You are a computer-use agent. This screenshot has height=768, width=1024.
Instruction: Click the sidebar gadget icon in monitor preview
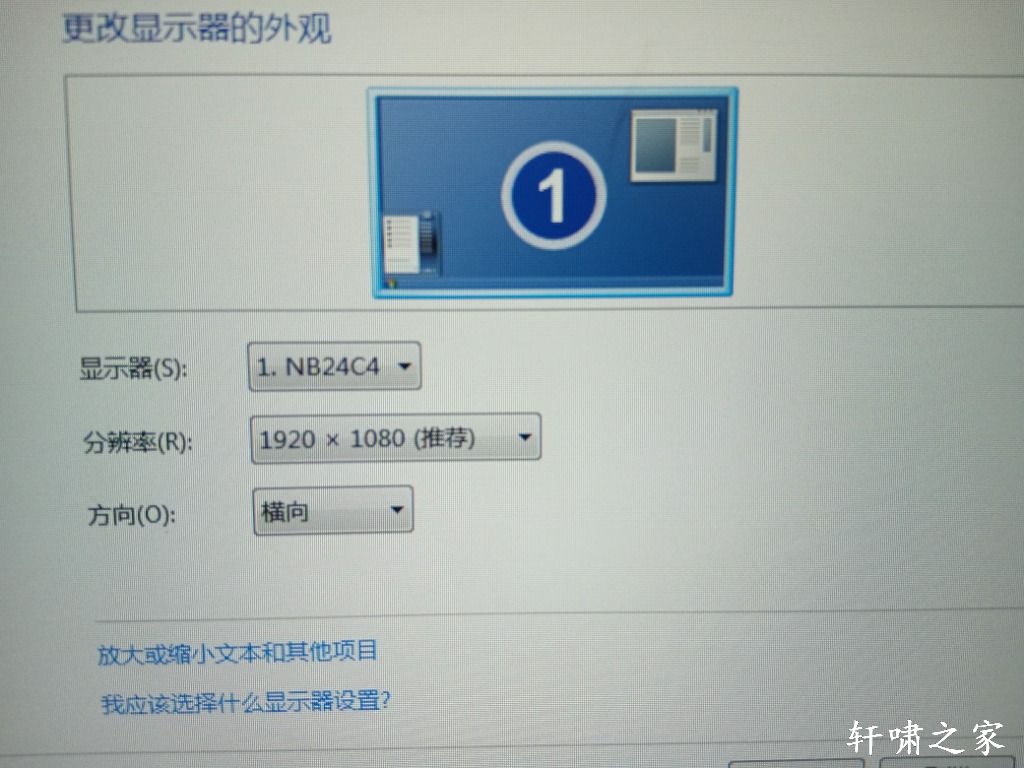[409, 244]
